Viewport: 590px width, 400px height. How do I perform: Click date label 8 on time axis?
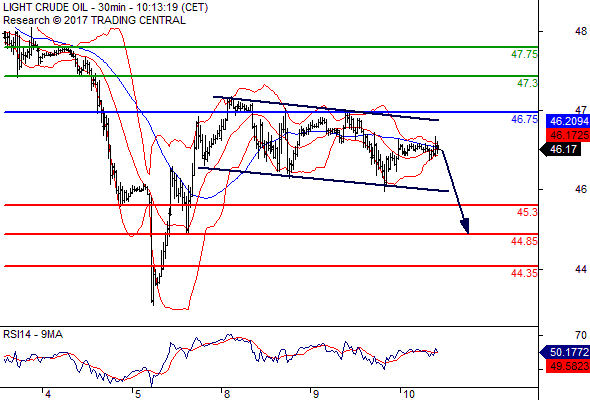point(227,394)
